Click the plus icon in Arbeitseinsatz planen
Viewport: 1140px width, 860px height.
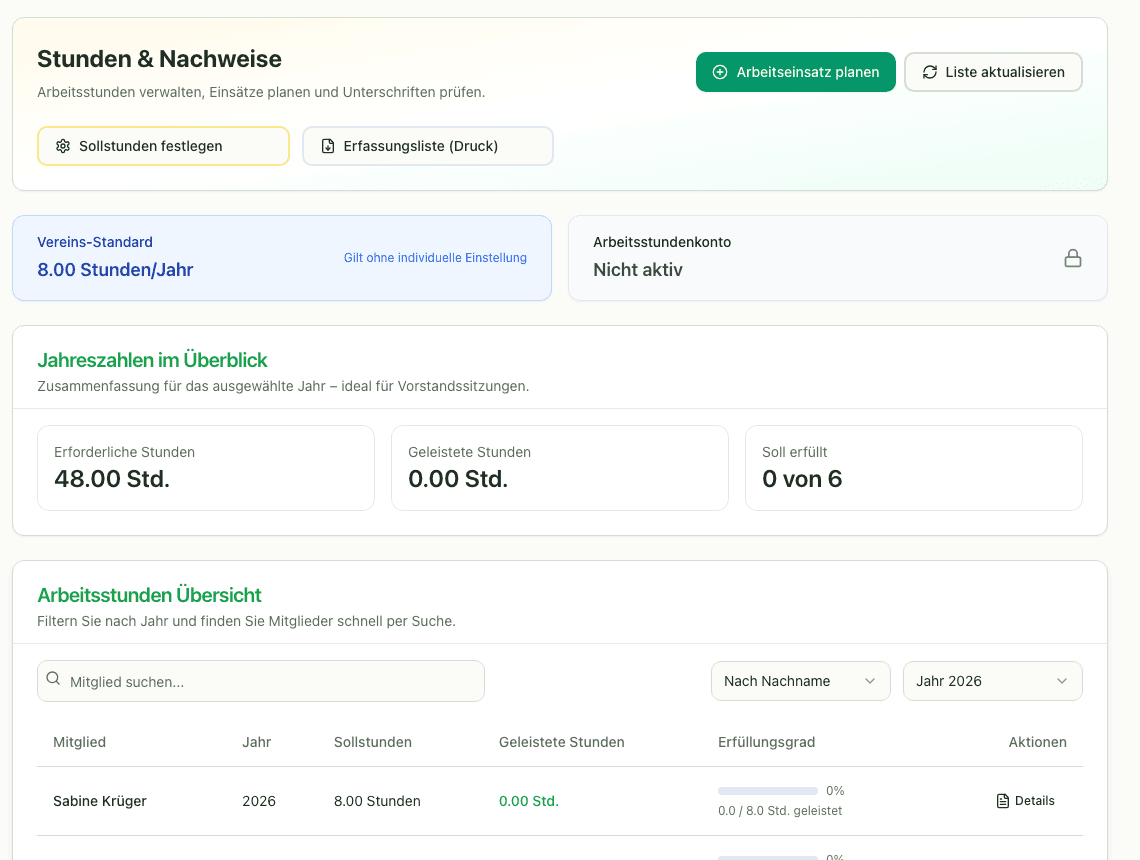pyautogui.click(x=720, y=72)
